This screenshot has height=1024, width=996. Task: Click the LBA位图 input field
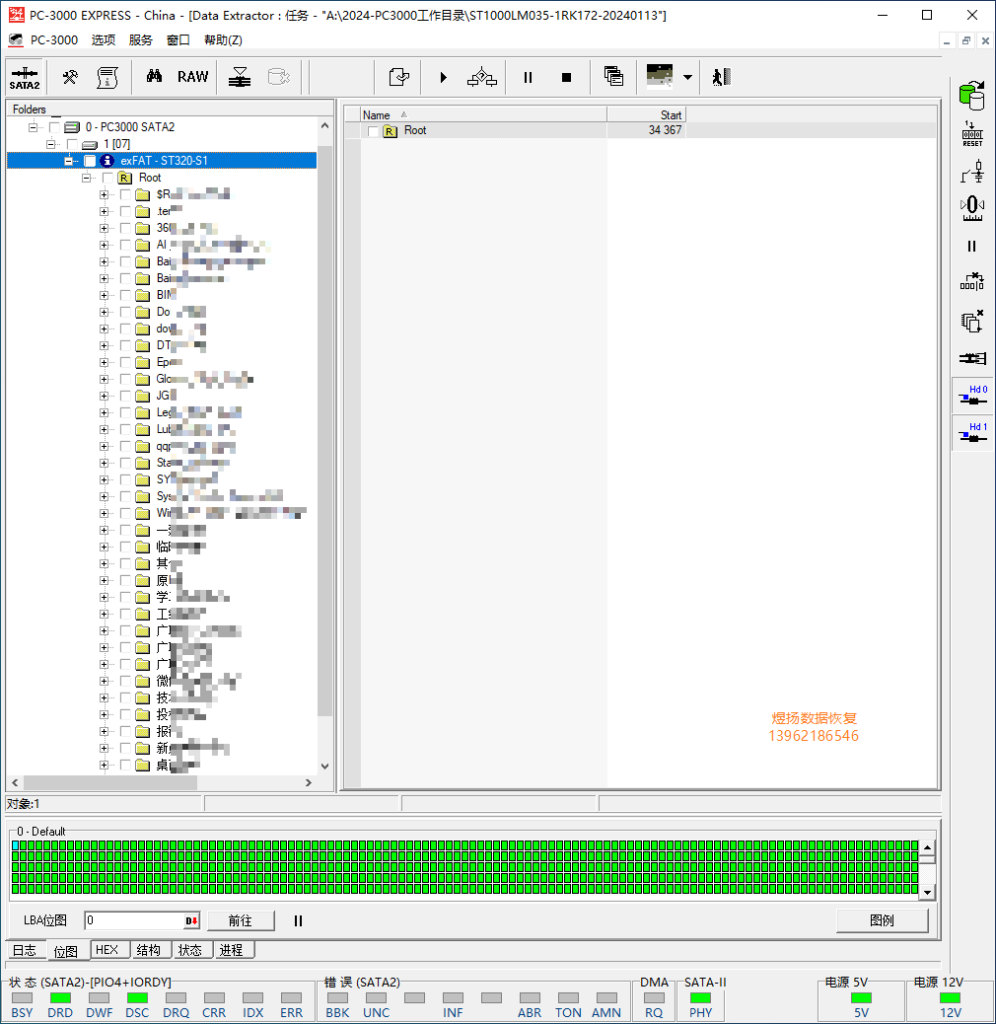(x=133, y=921)
